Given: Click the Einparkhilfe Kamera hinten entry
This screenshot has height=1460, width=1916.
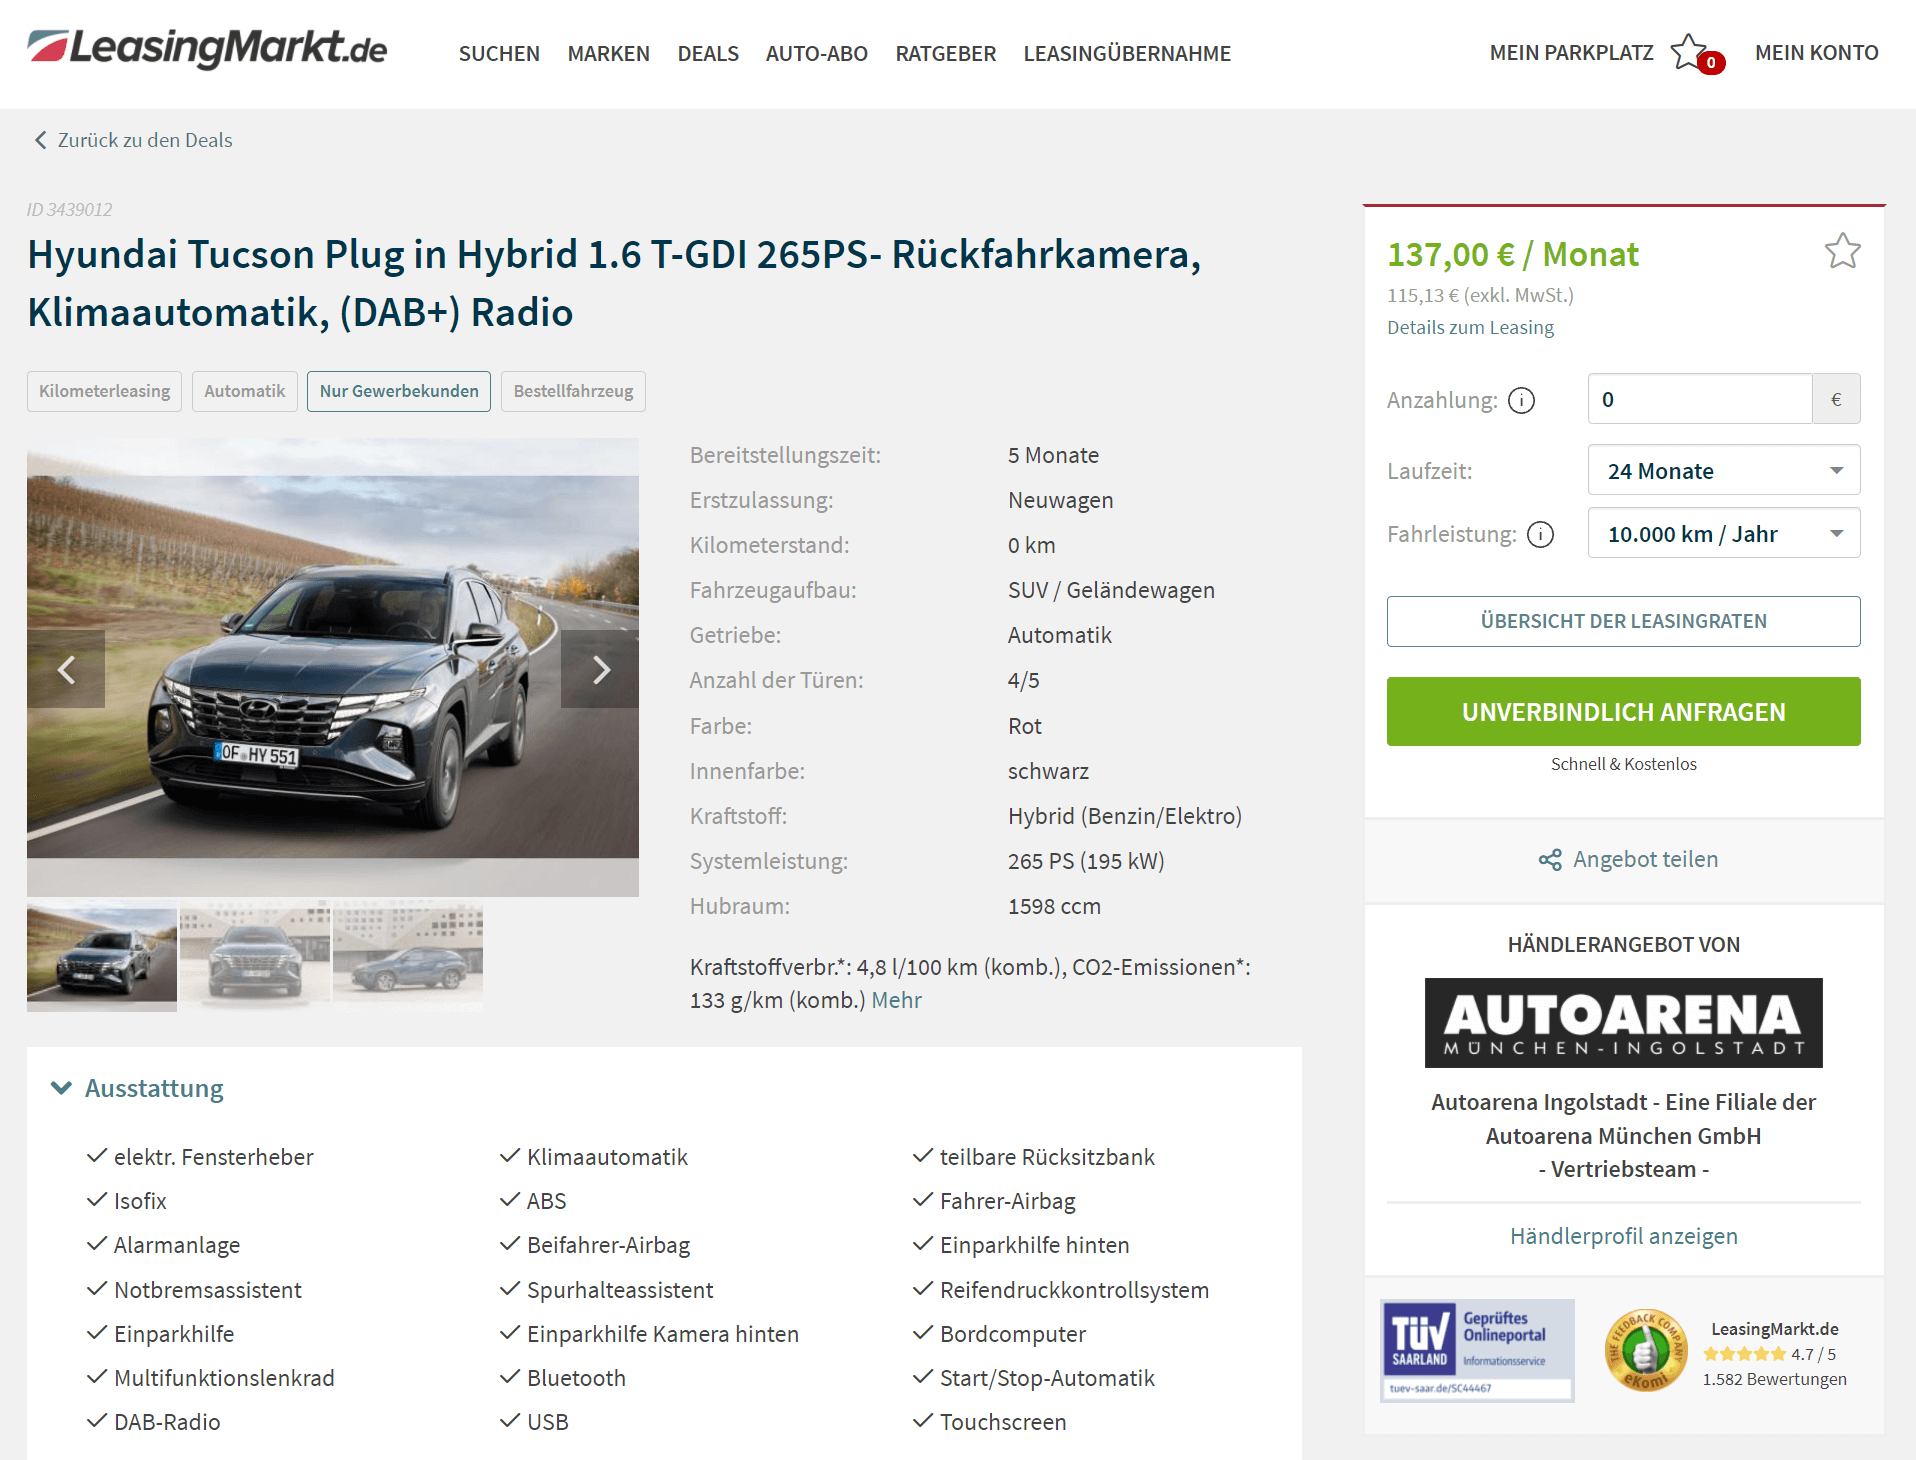Looking at the screenshot, I should (662, 1334).
